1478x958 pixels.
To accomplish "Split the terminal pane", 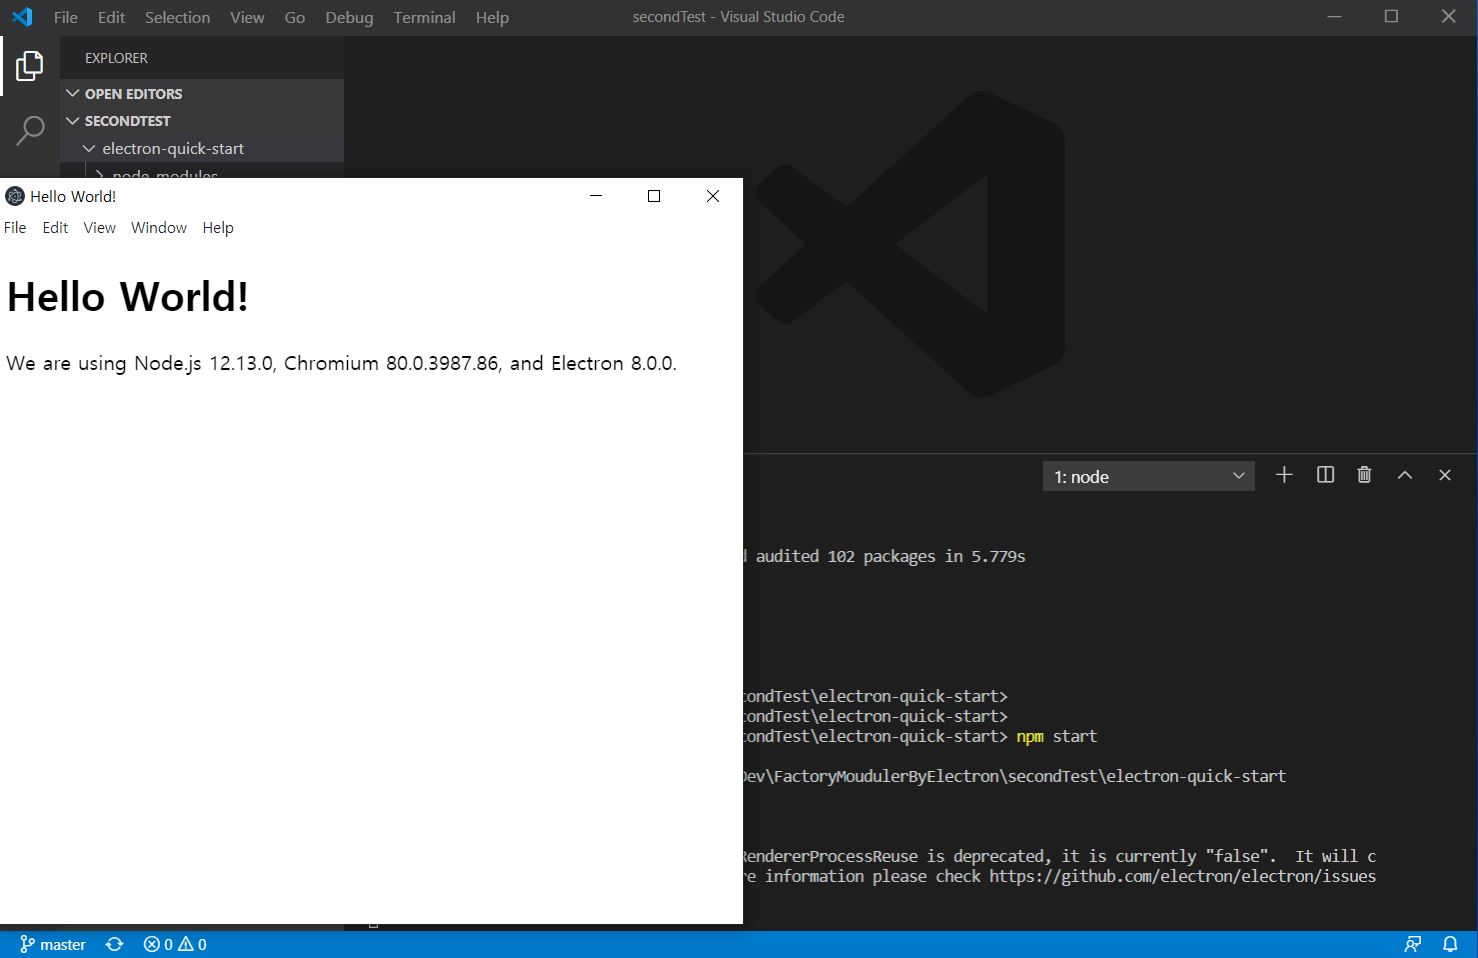I will (1325, 475).
